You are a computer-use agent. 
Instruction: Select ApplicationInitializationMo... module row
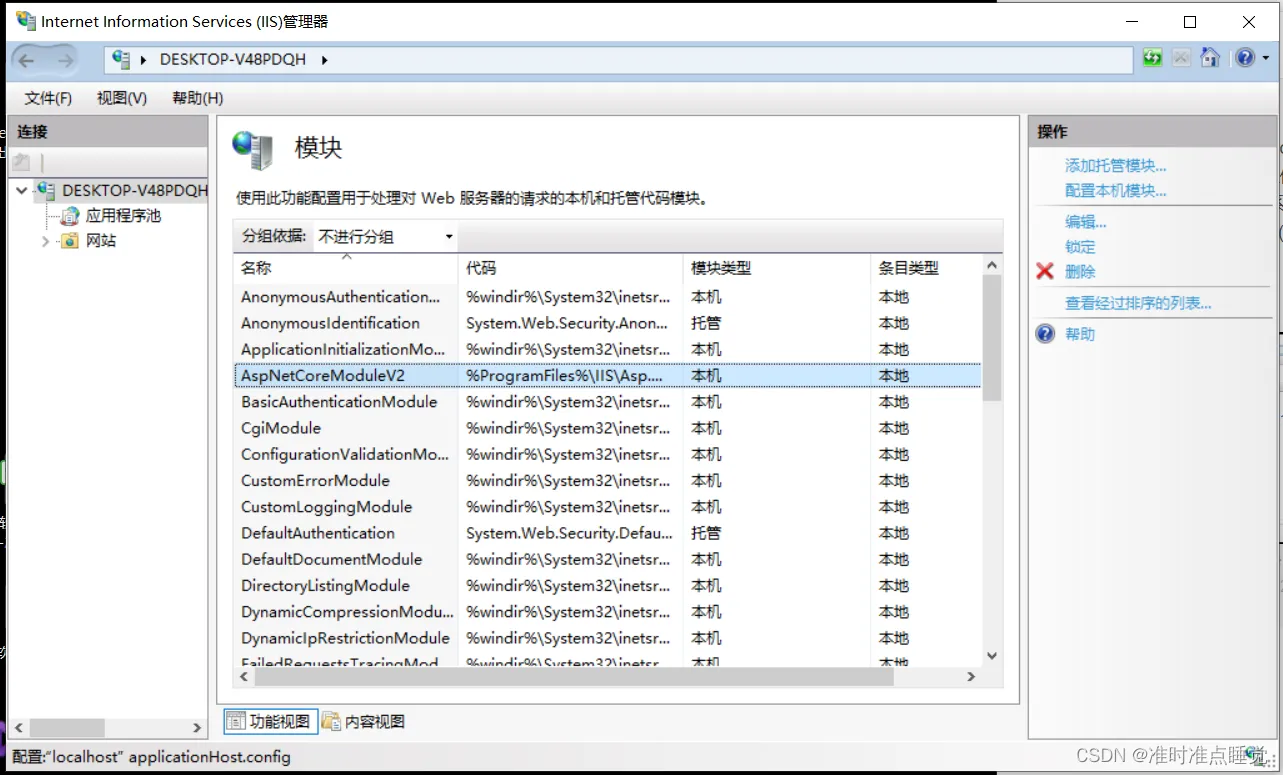tap(608, 349)
